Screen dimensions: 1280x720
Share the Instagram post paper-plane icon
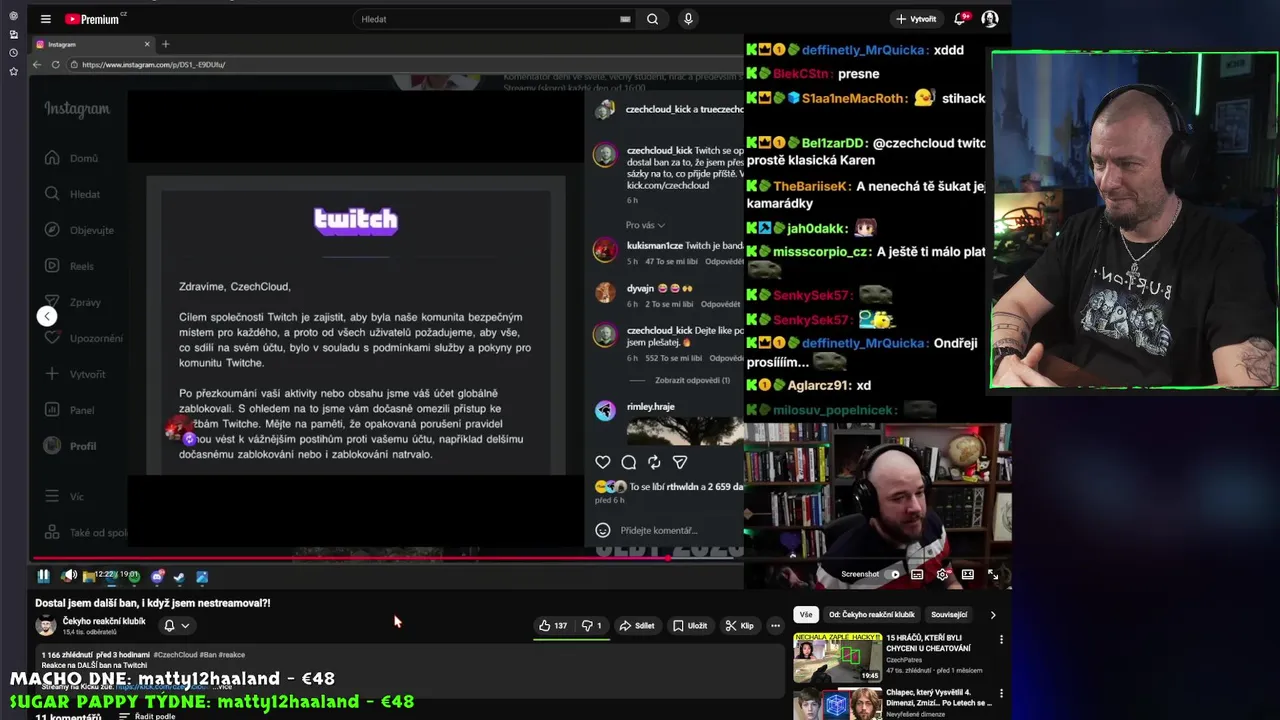click(680, 462)
